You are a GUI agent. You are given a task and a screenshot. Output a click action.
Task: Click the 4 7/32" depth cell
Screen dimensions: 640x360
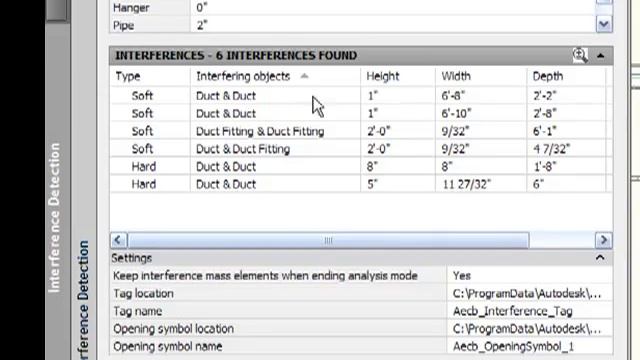[567, 149]
